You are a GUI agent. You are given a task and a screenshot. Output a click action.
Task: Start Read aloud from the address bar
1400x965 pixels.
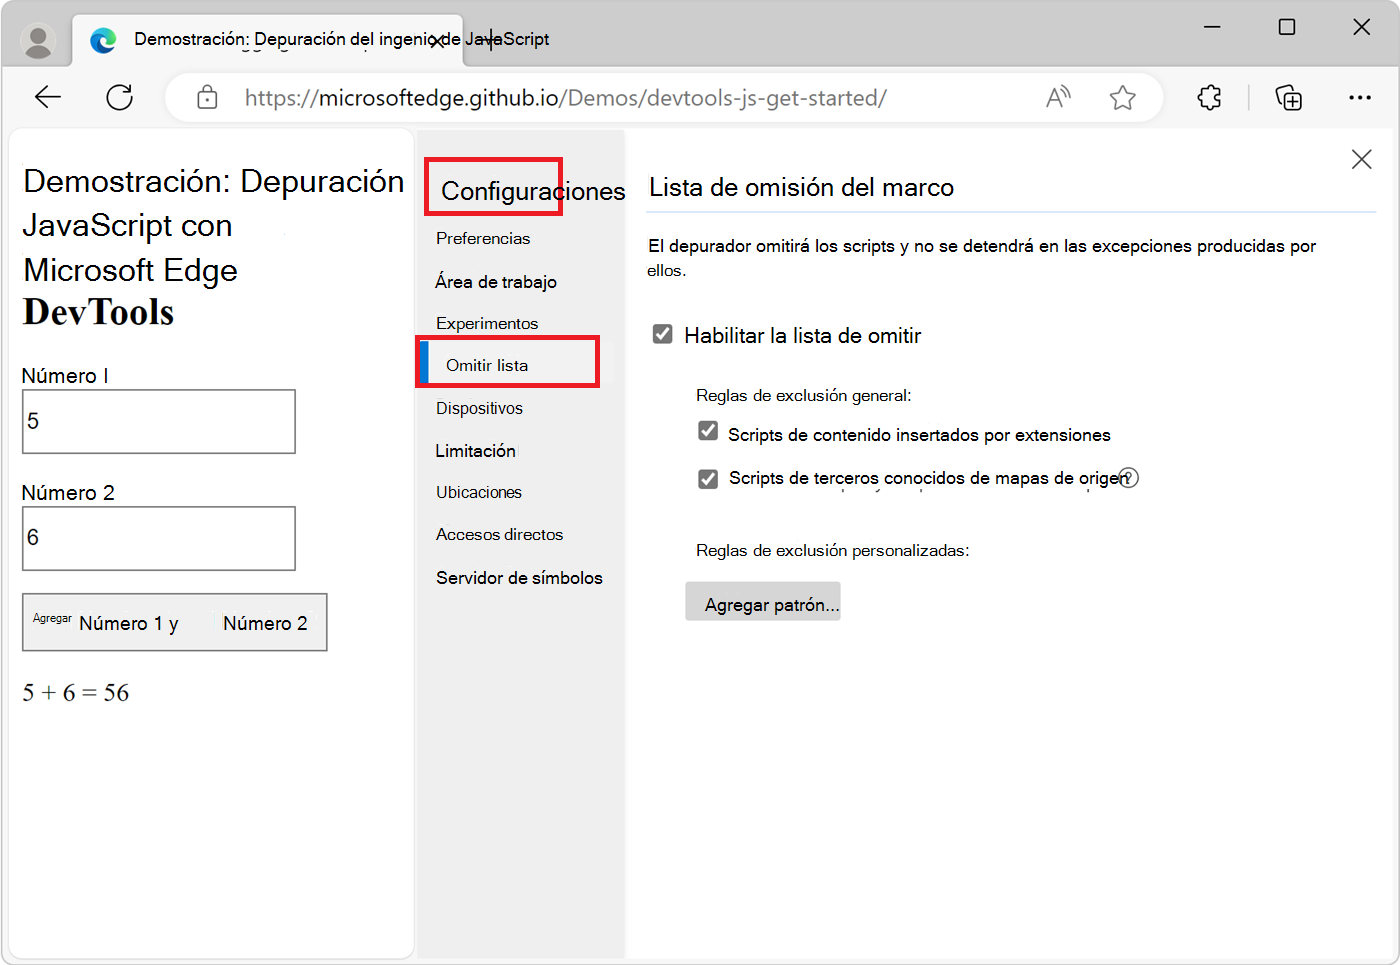point(1057,97)
